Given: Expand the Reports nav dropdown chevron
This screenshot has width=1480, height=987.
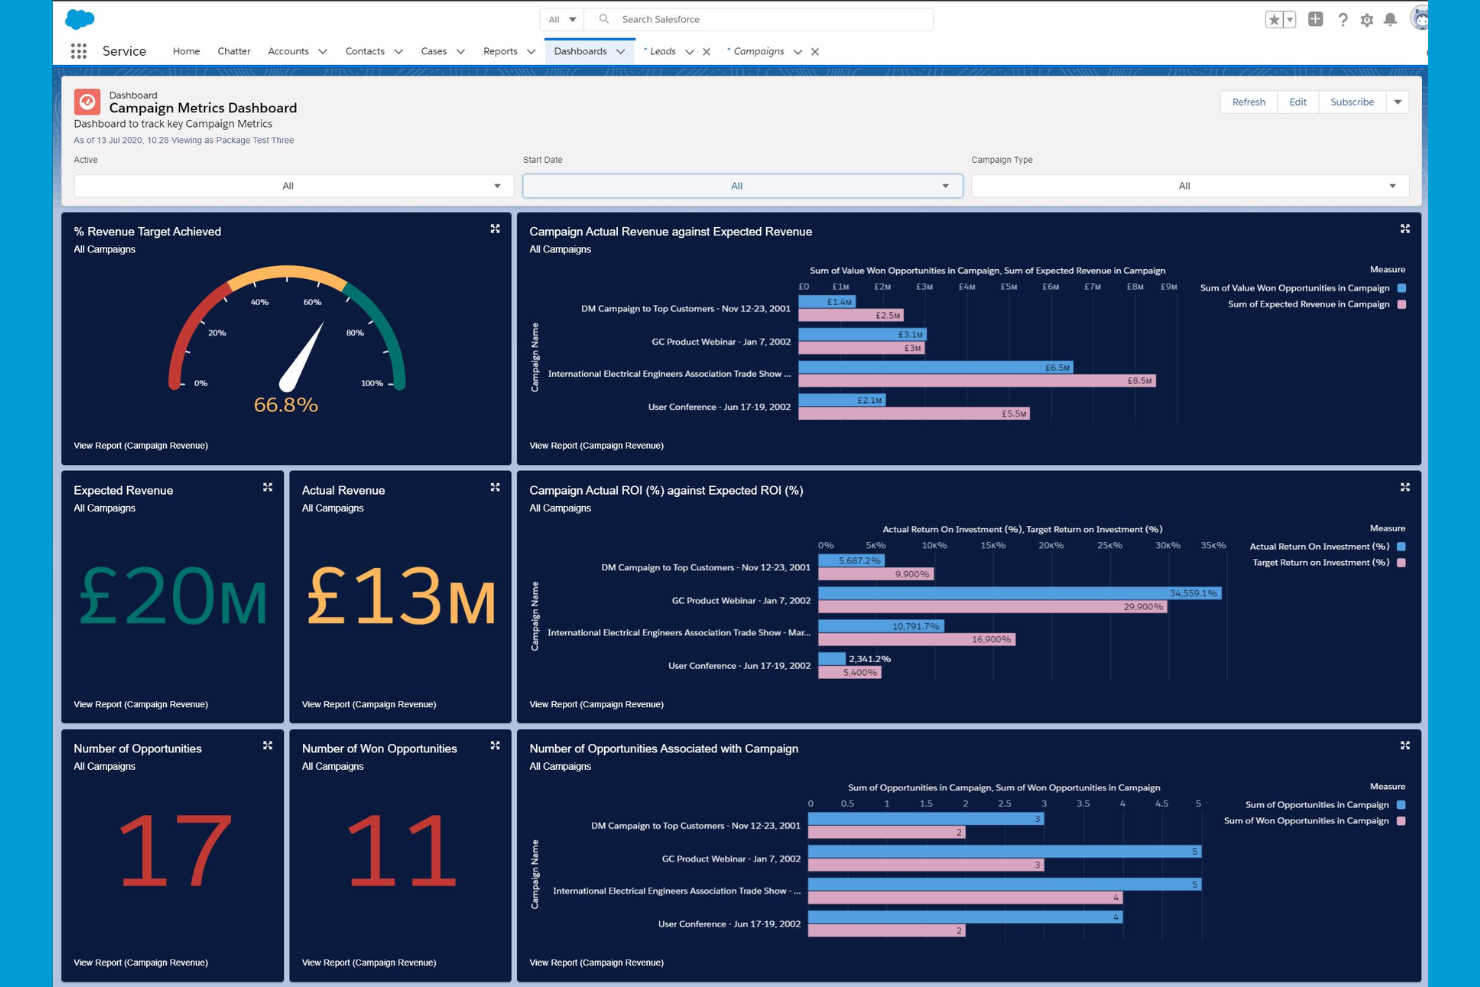Looking at the screenshot, I should point(532,52).
